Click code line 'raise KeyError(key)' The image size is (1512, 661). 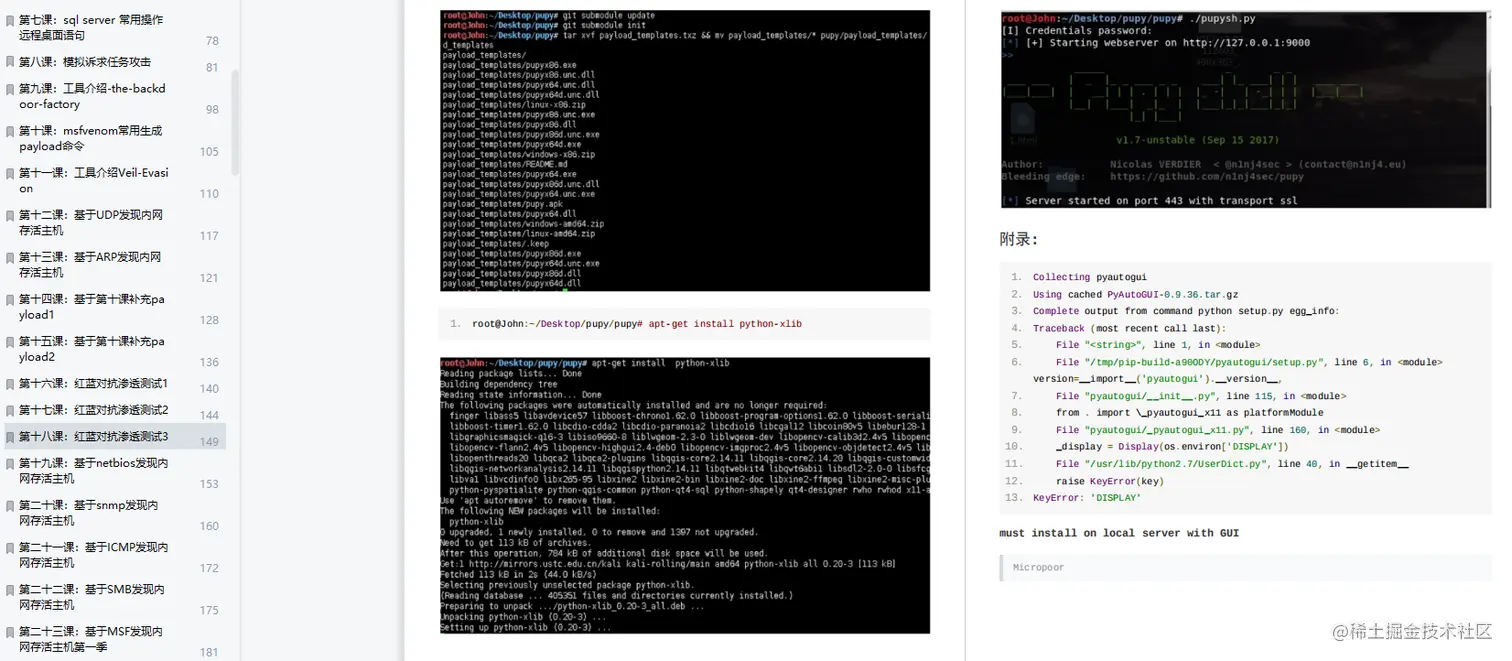click(x=1109, y=481)
